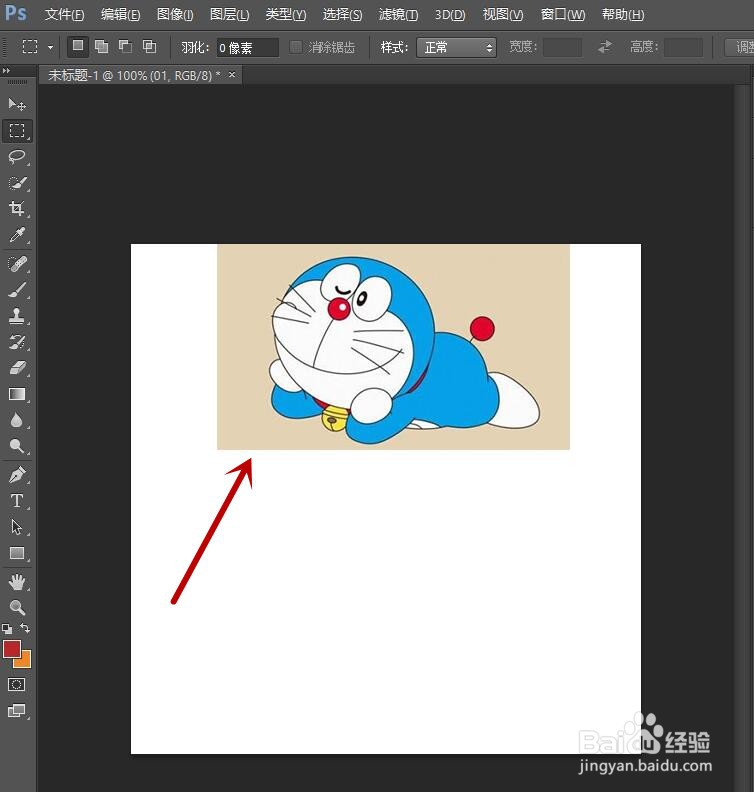Swap foreground and background colors
Image resolution: width=754 pixels, height=792 pixels.
(25, 628)
